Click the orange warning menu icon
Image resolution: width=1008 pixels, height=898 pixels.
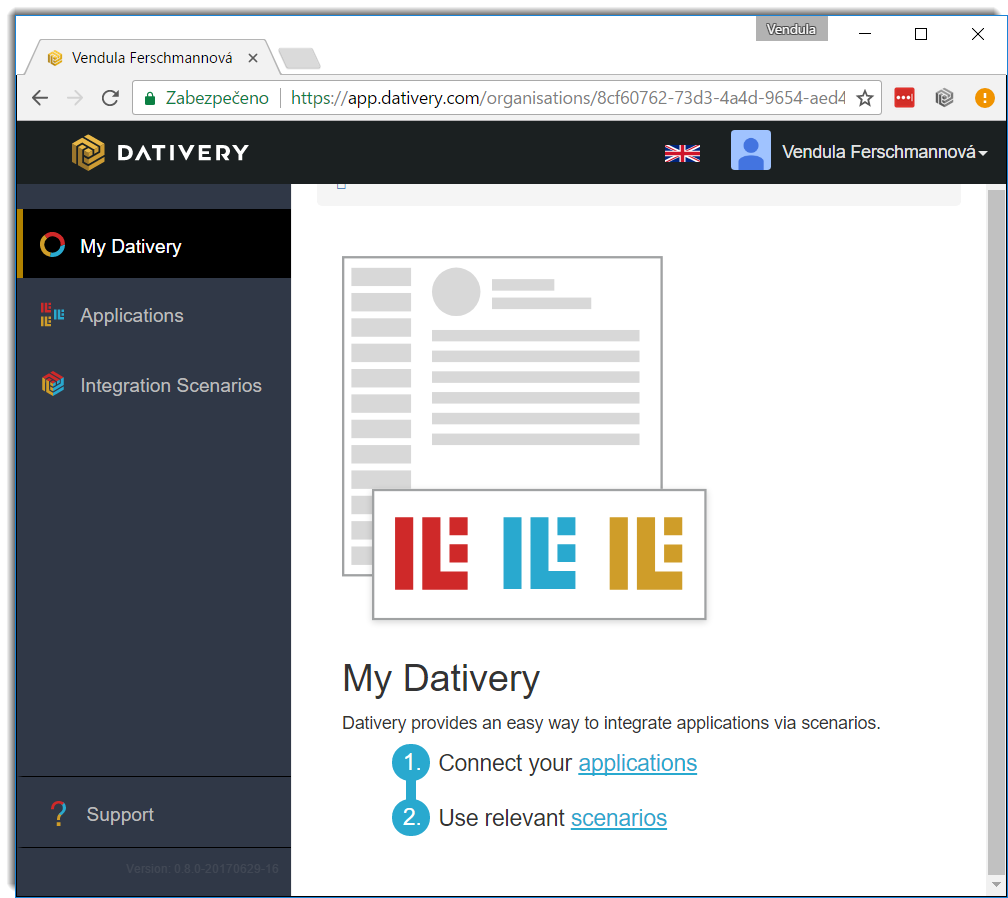pos(984,98)
